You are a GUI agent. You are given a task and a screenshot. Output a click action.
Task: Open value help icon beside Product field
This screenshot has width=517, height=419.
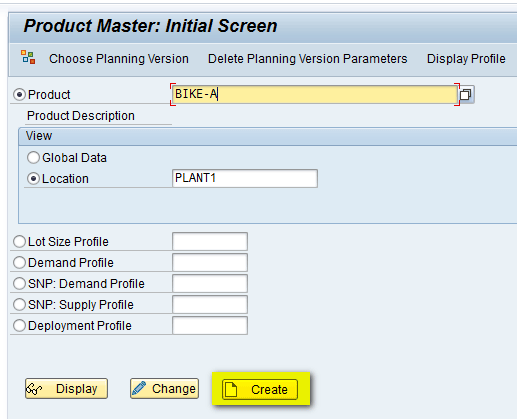pyautogui.click(x=466, y=95)
